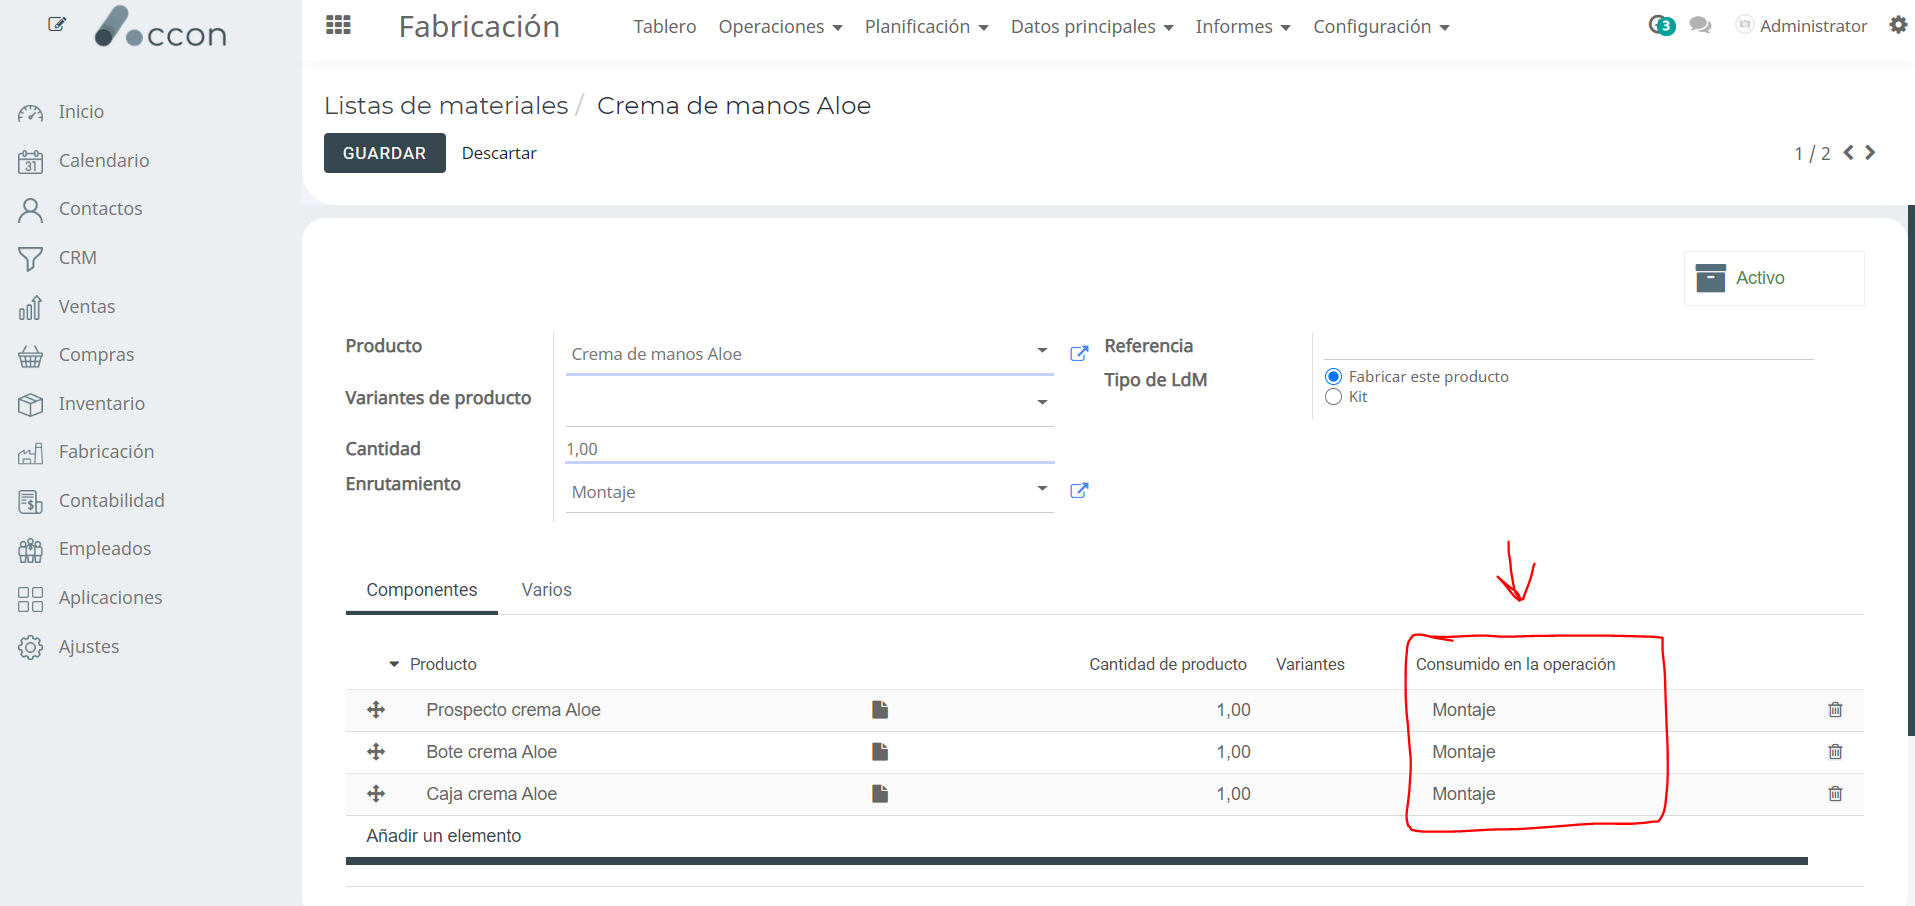Click the Referencia input field

pos(1568,345)
